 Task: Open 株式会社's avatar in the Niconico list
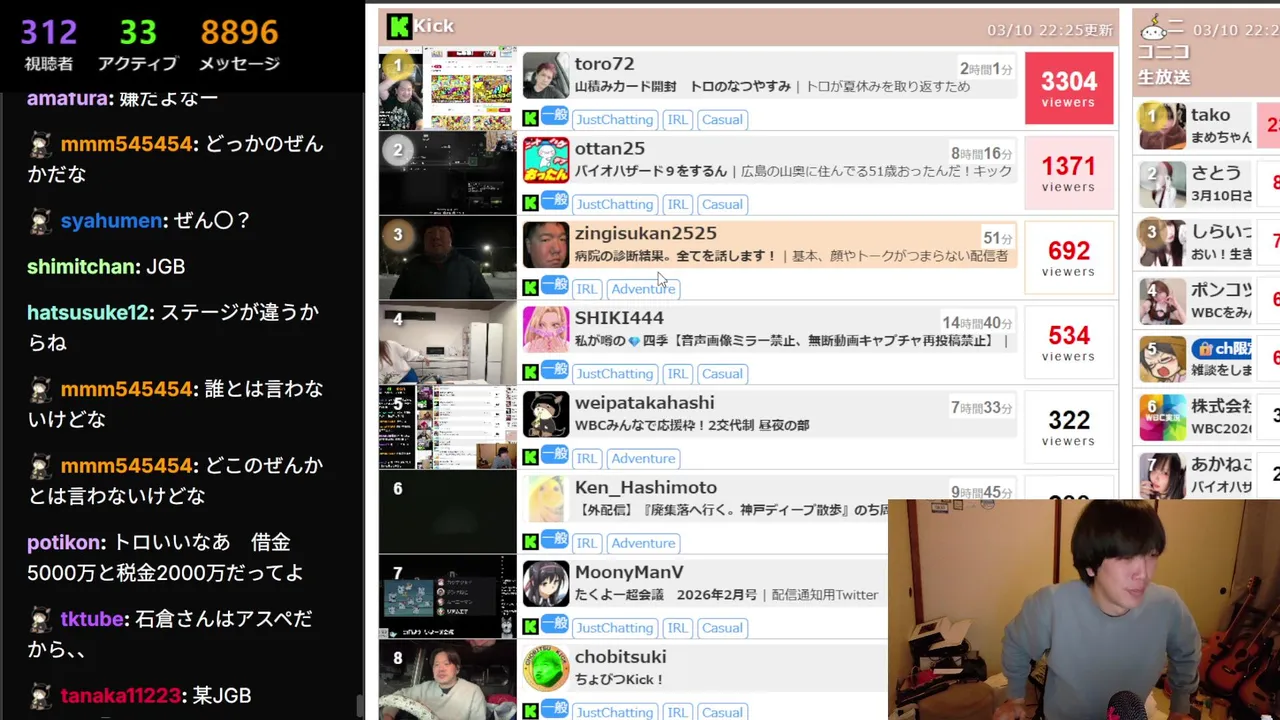[1162, 417]
